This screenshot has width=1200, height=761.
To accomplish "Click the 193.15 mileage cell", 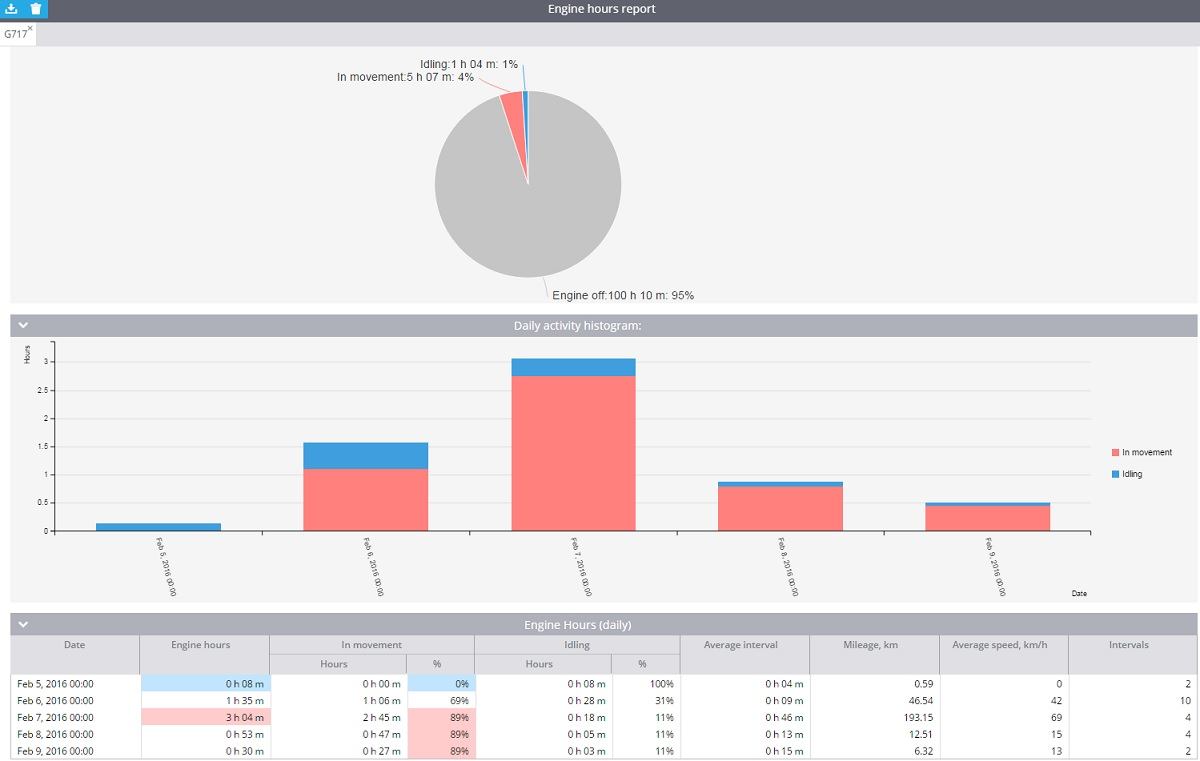I will [x=874, y=717].
